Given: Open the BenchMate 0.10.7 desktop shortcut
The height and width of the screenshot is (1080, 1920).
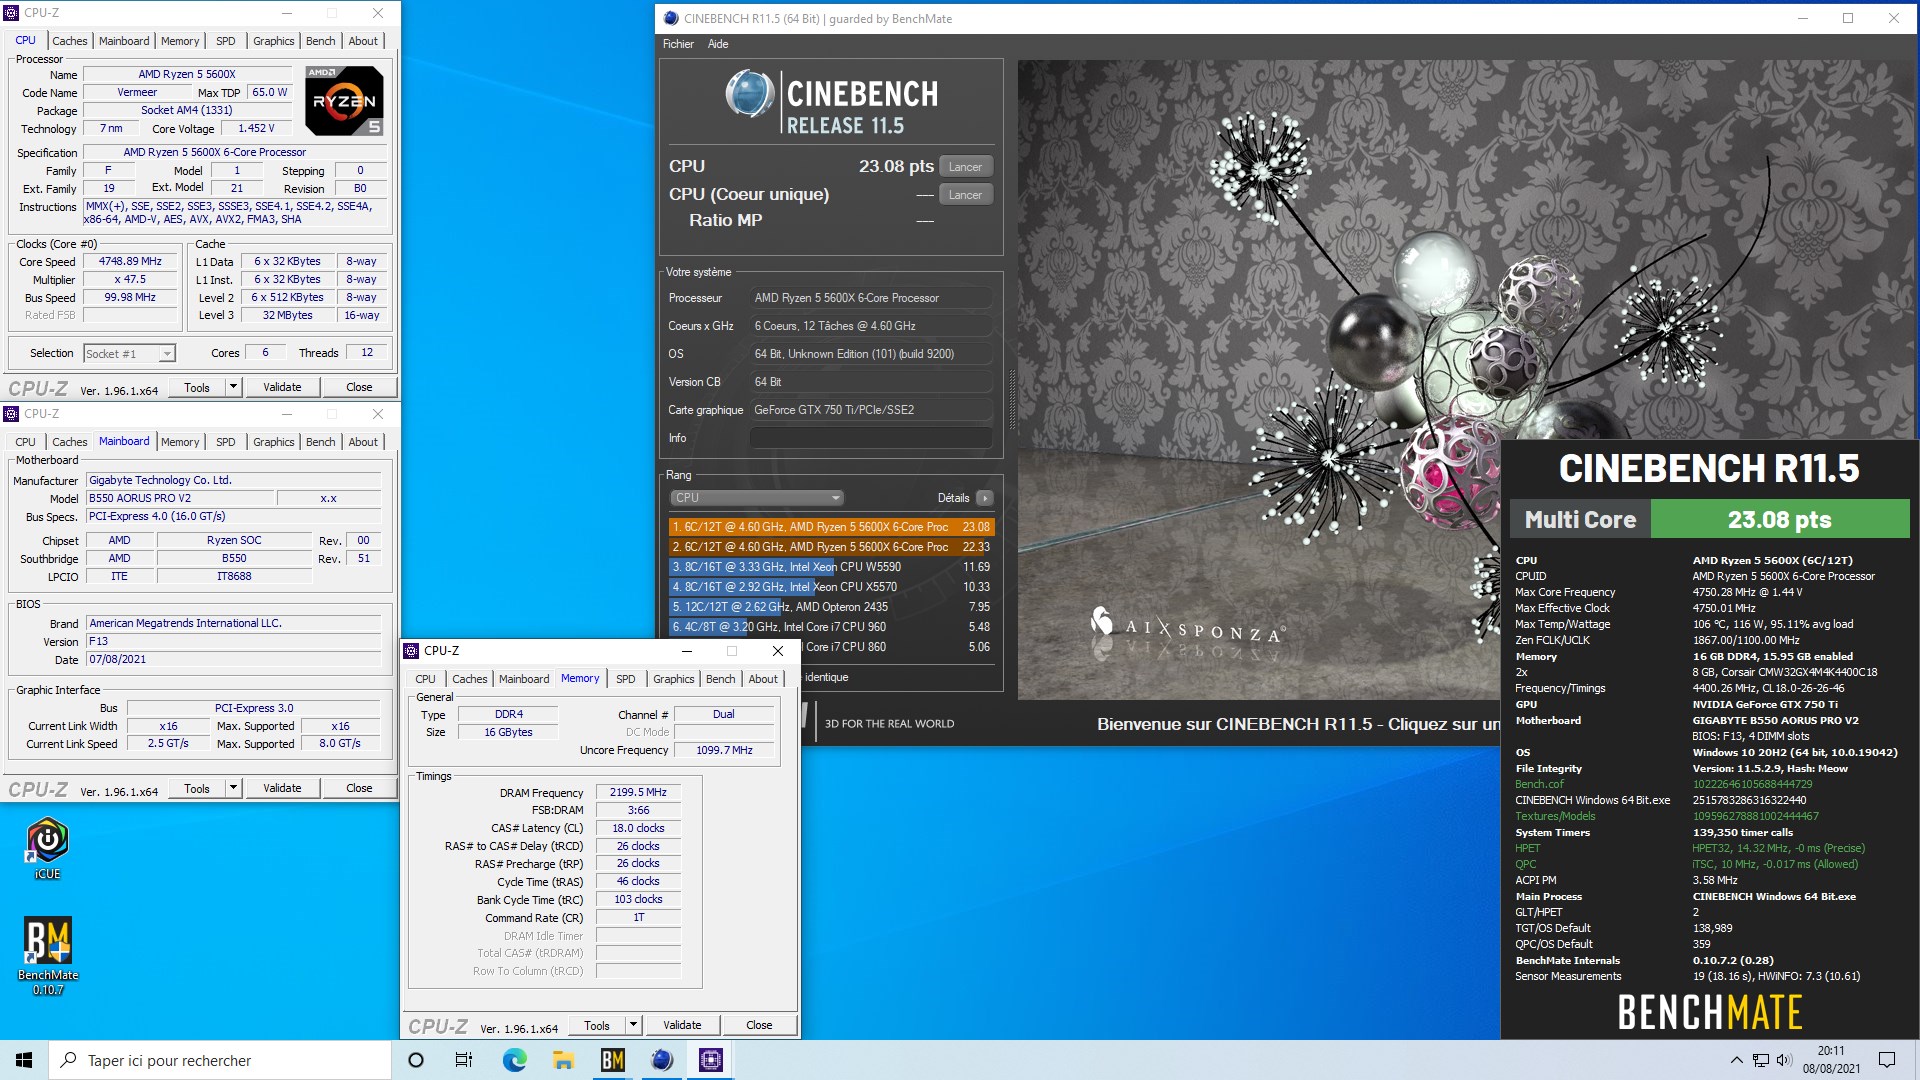Looking at the screenshot, I should pyautogui.click(x=47, y=955).
